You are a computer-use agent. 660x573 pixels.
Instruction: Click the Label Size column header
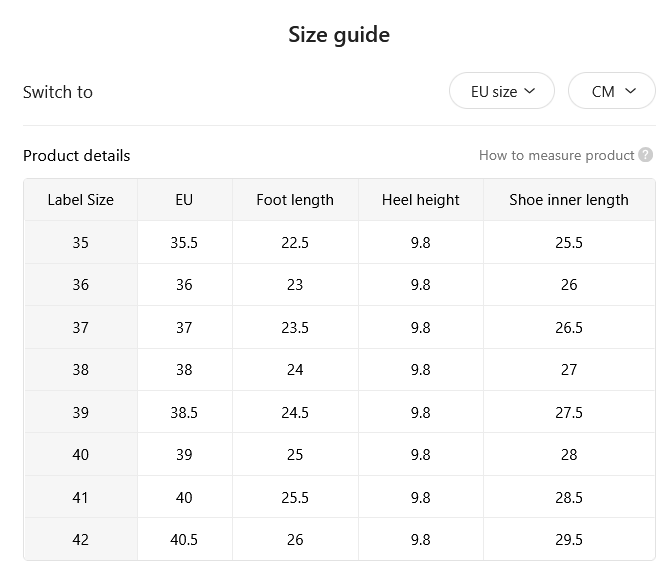pyautogui.click(x=80, y=200)
